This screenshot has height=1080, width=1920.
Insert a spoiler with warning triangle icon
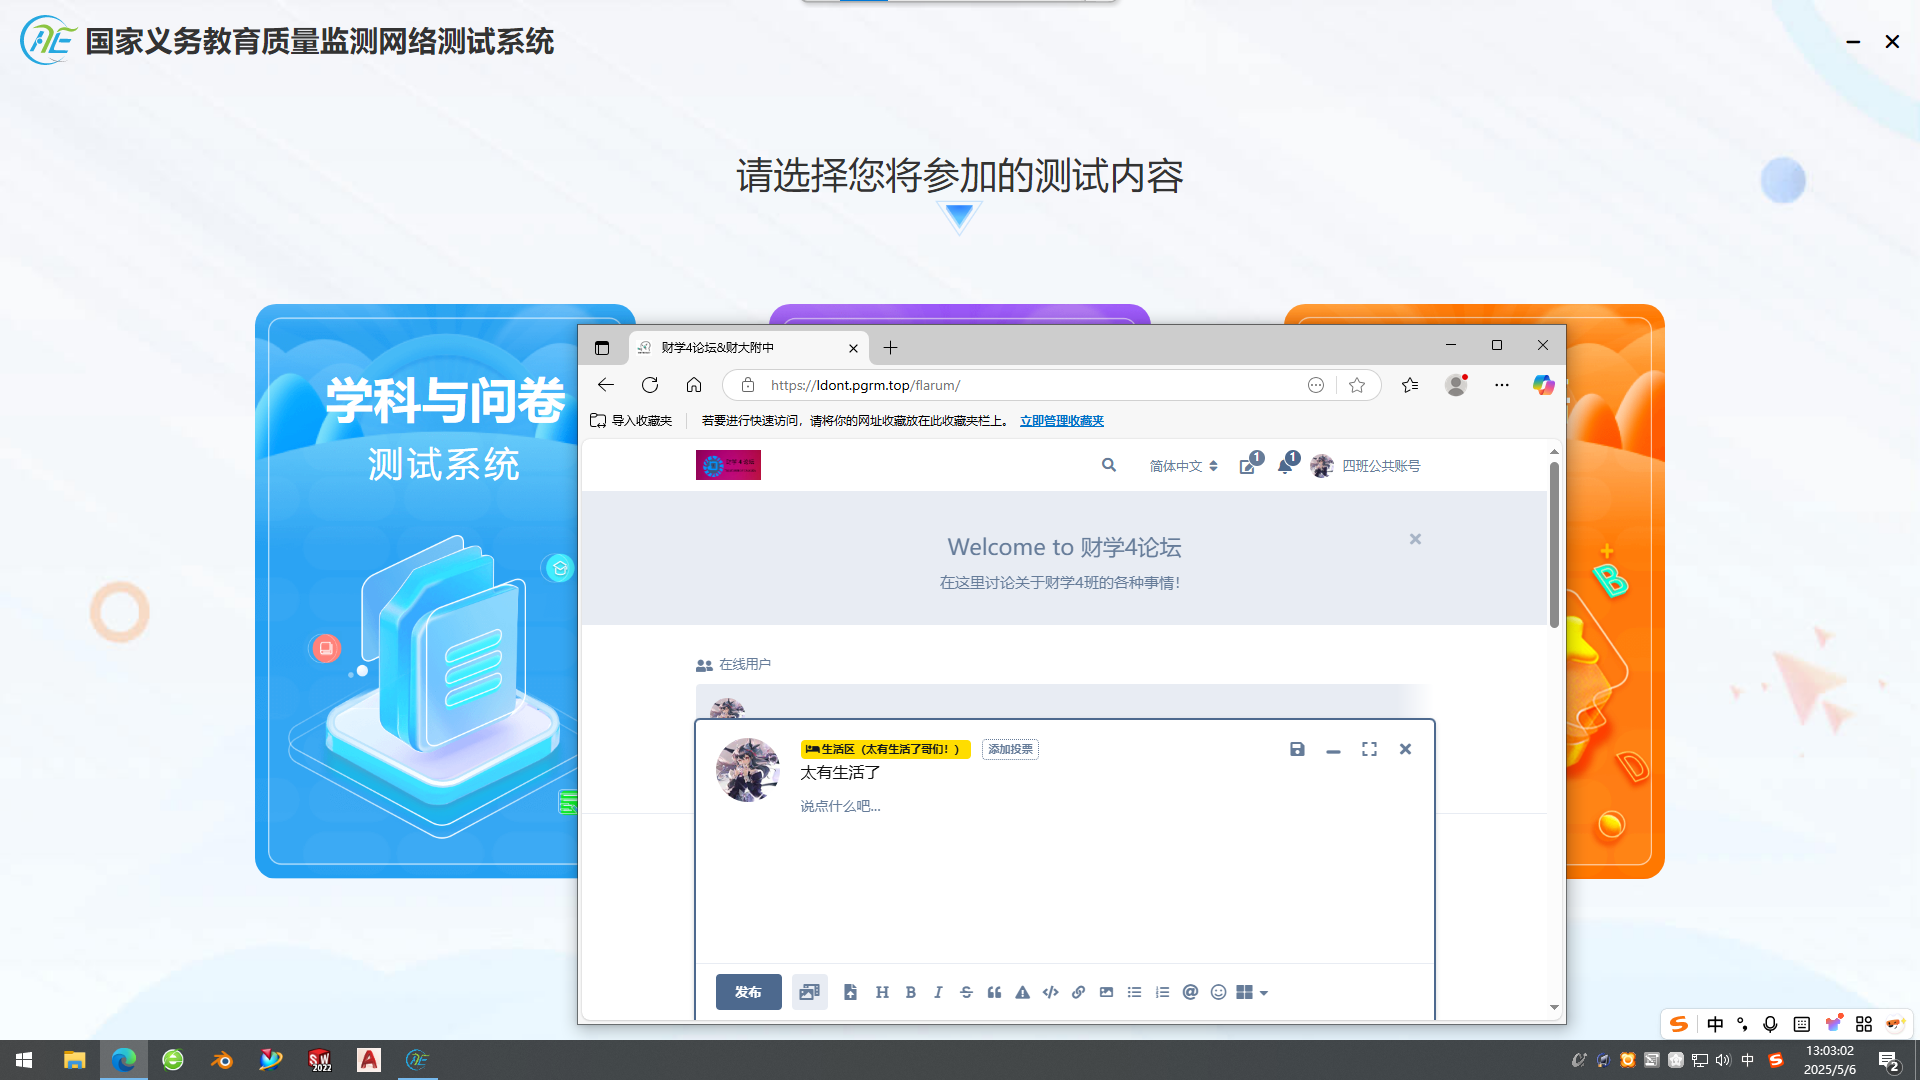click(1022, 992)
